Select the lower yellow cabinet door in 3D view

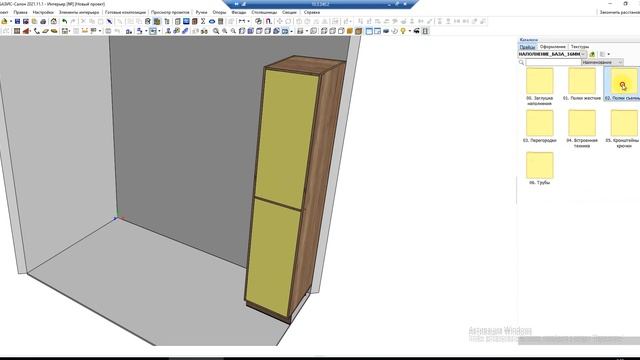[273, 257]
